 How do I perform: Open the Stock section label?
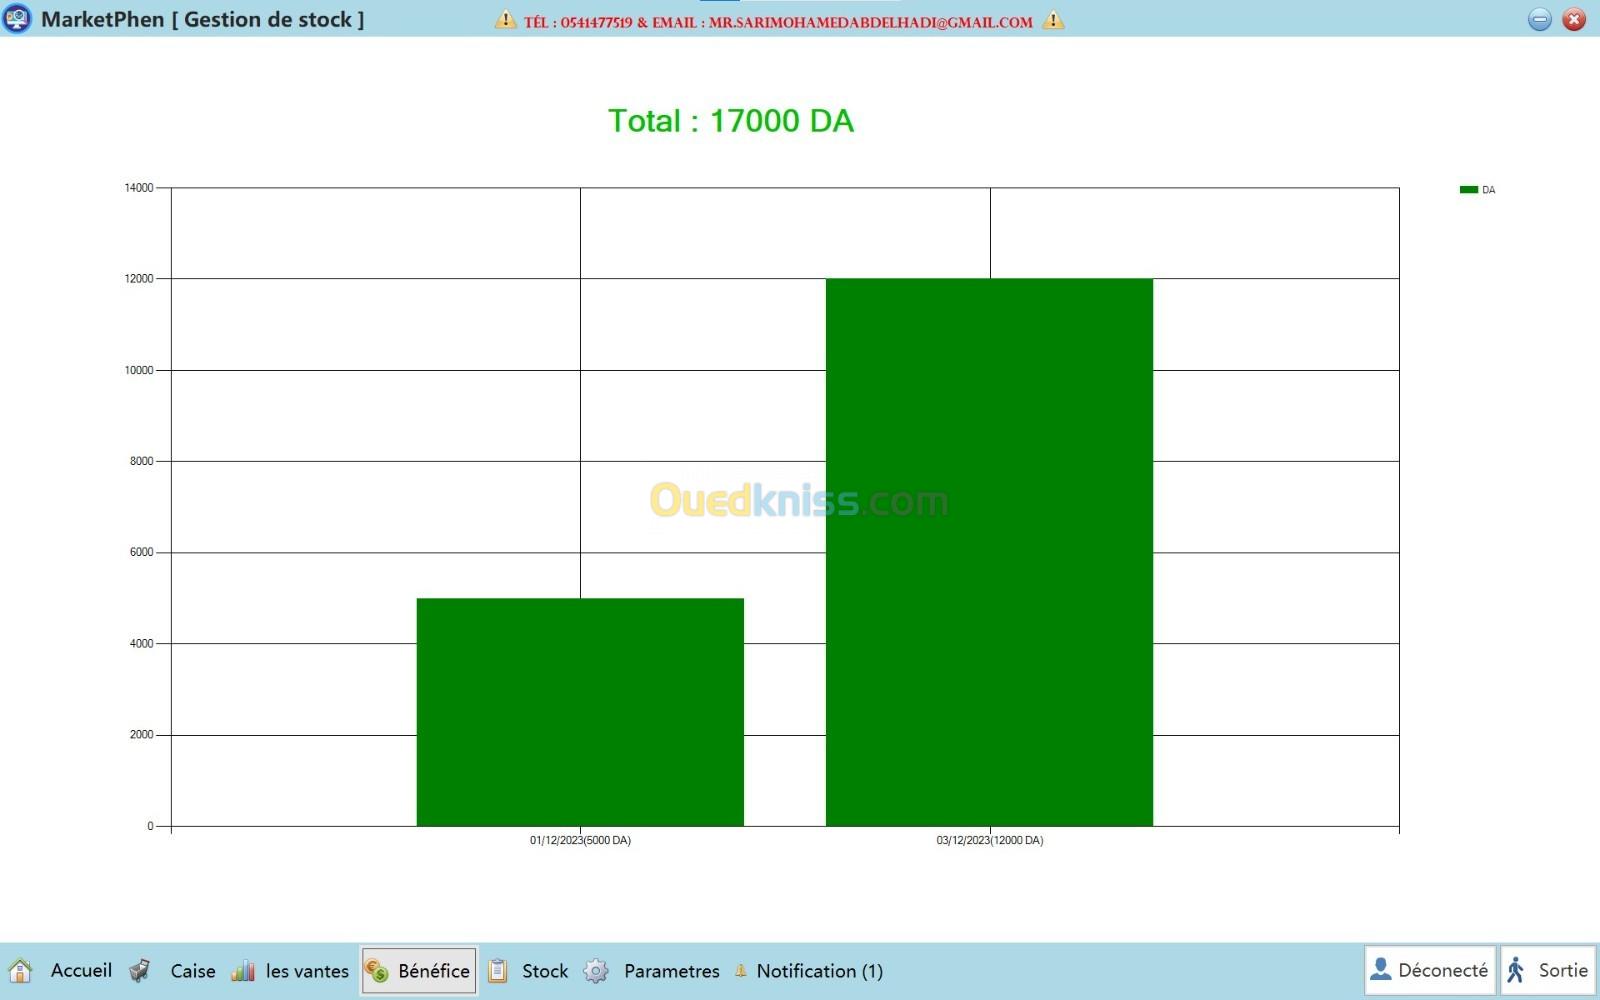(x=545, y=971)
